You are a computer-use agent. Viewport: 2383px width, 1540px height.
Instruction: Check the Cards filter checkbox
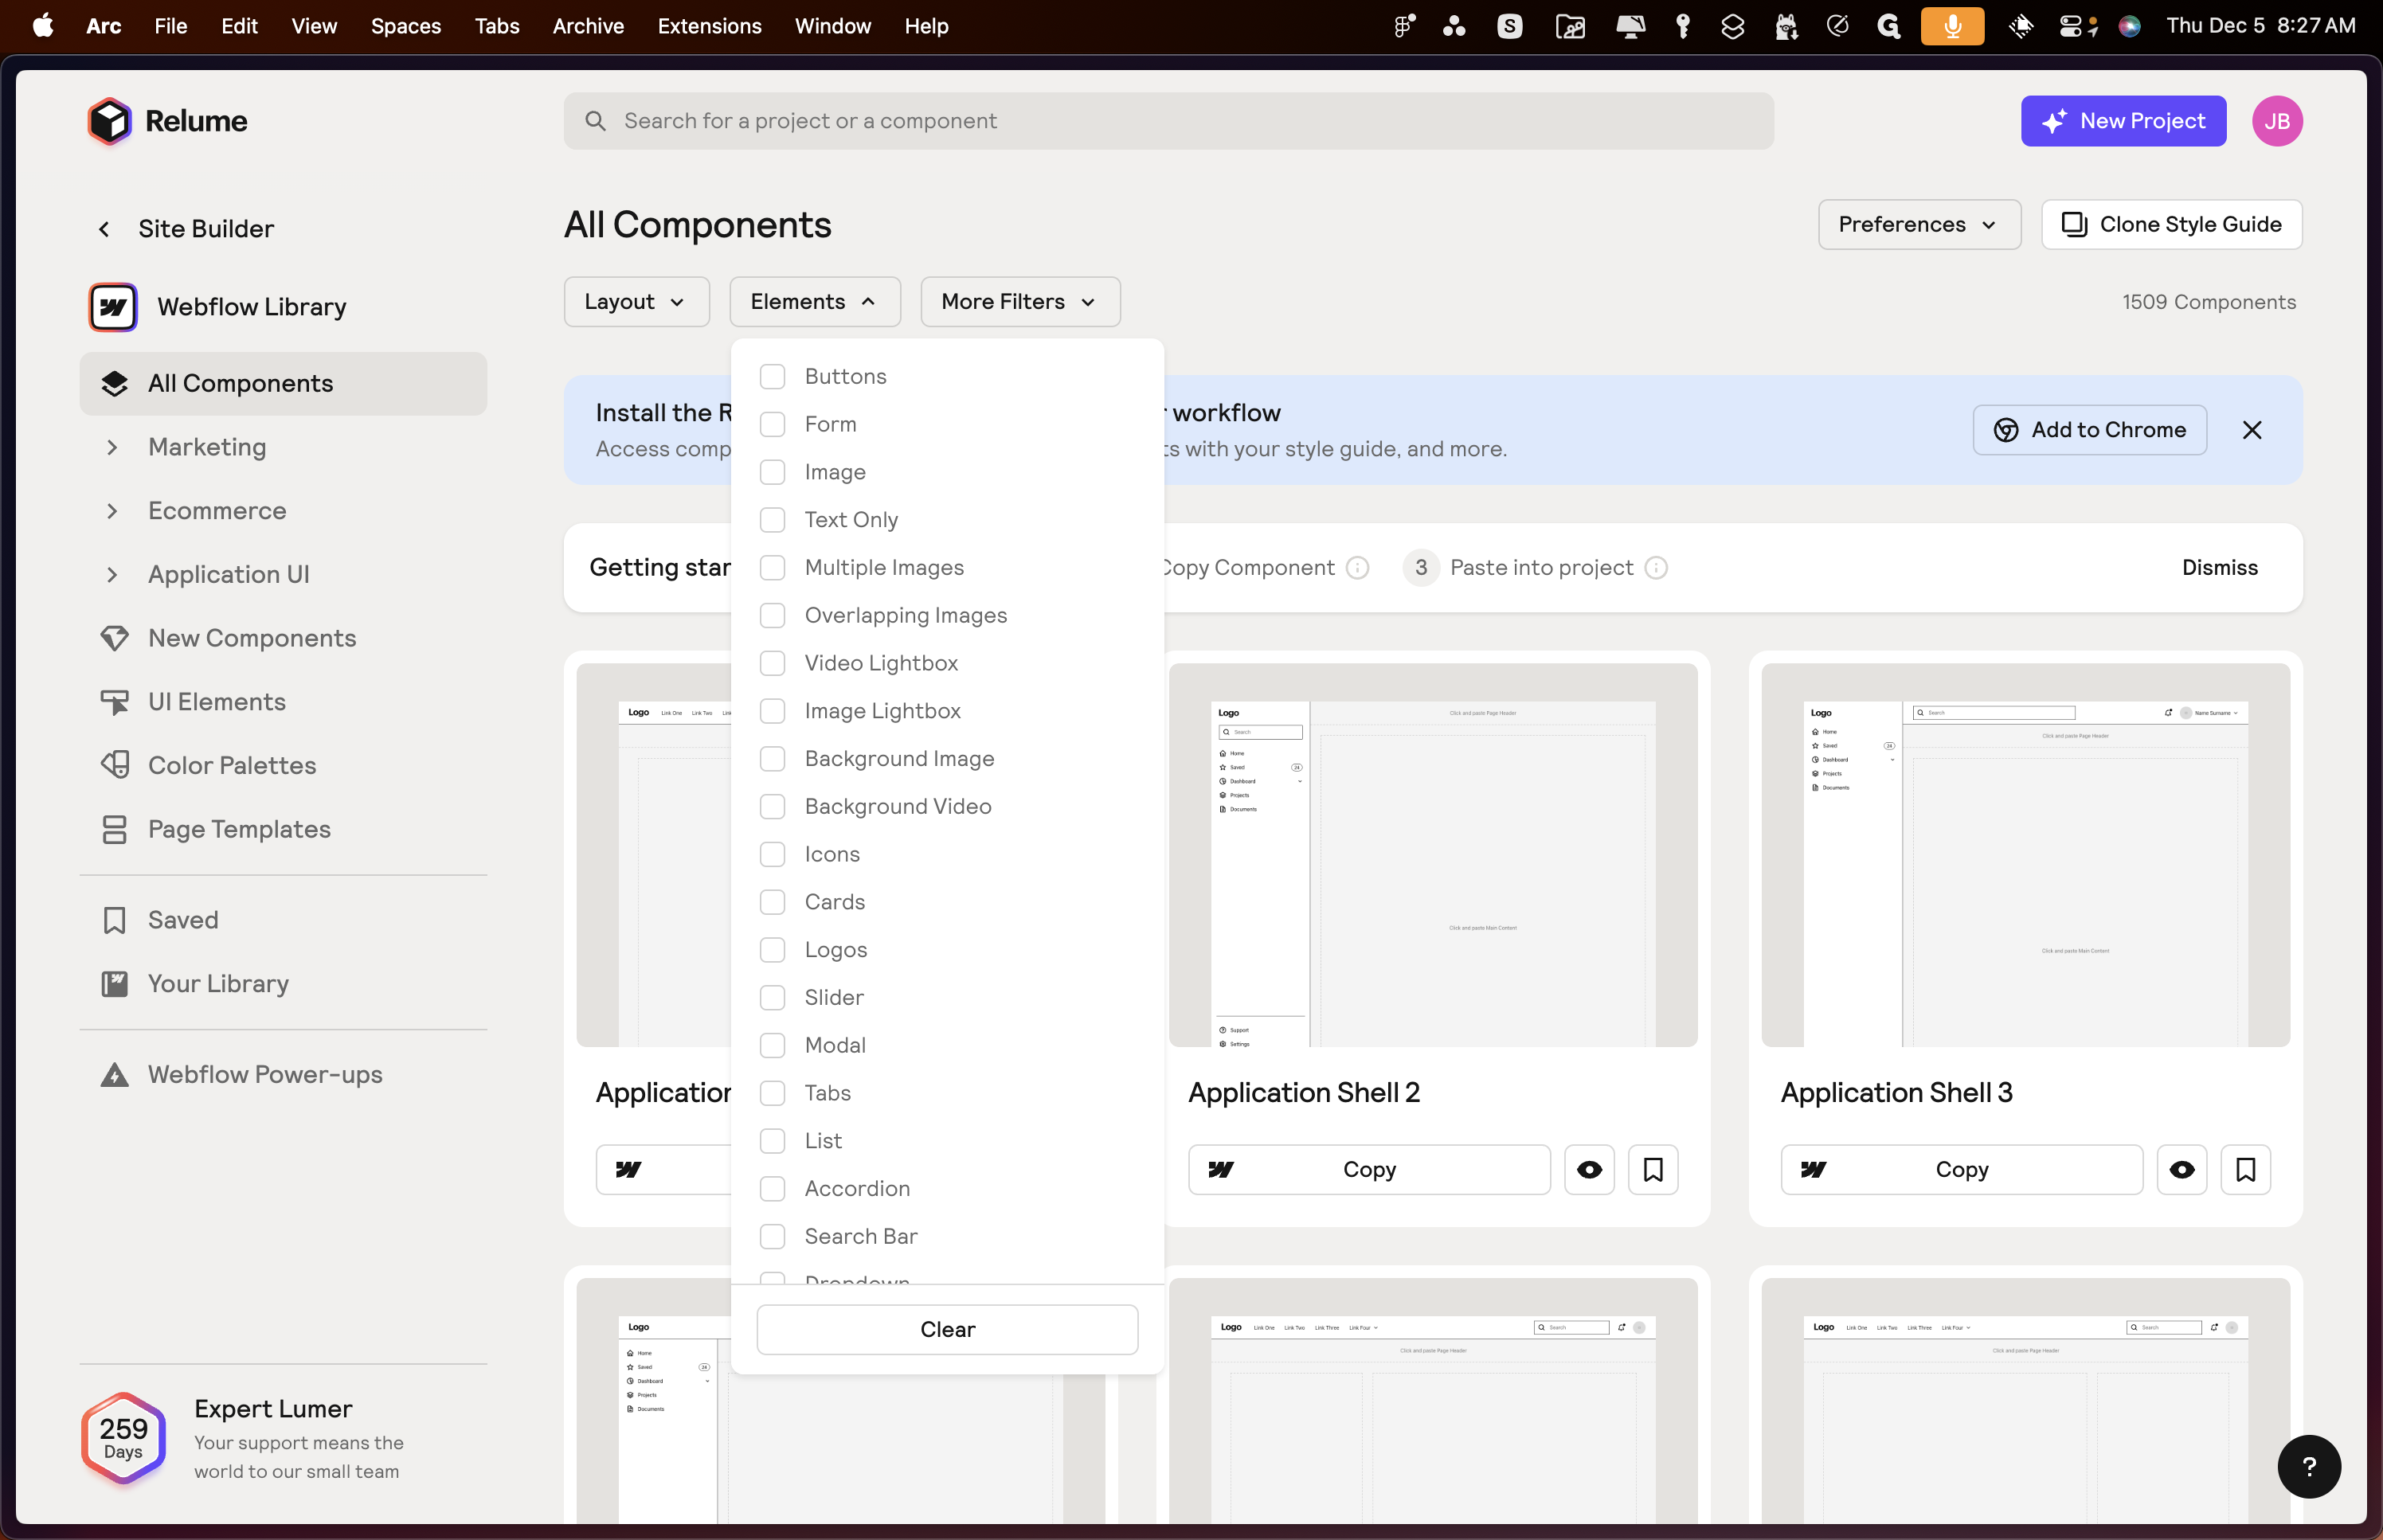pos(772,902)
